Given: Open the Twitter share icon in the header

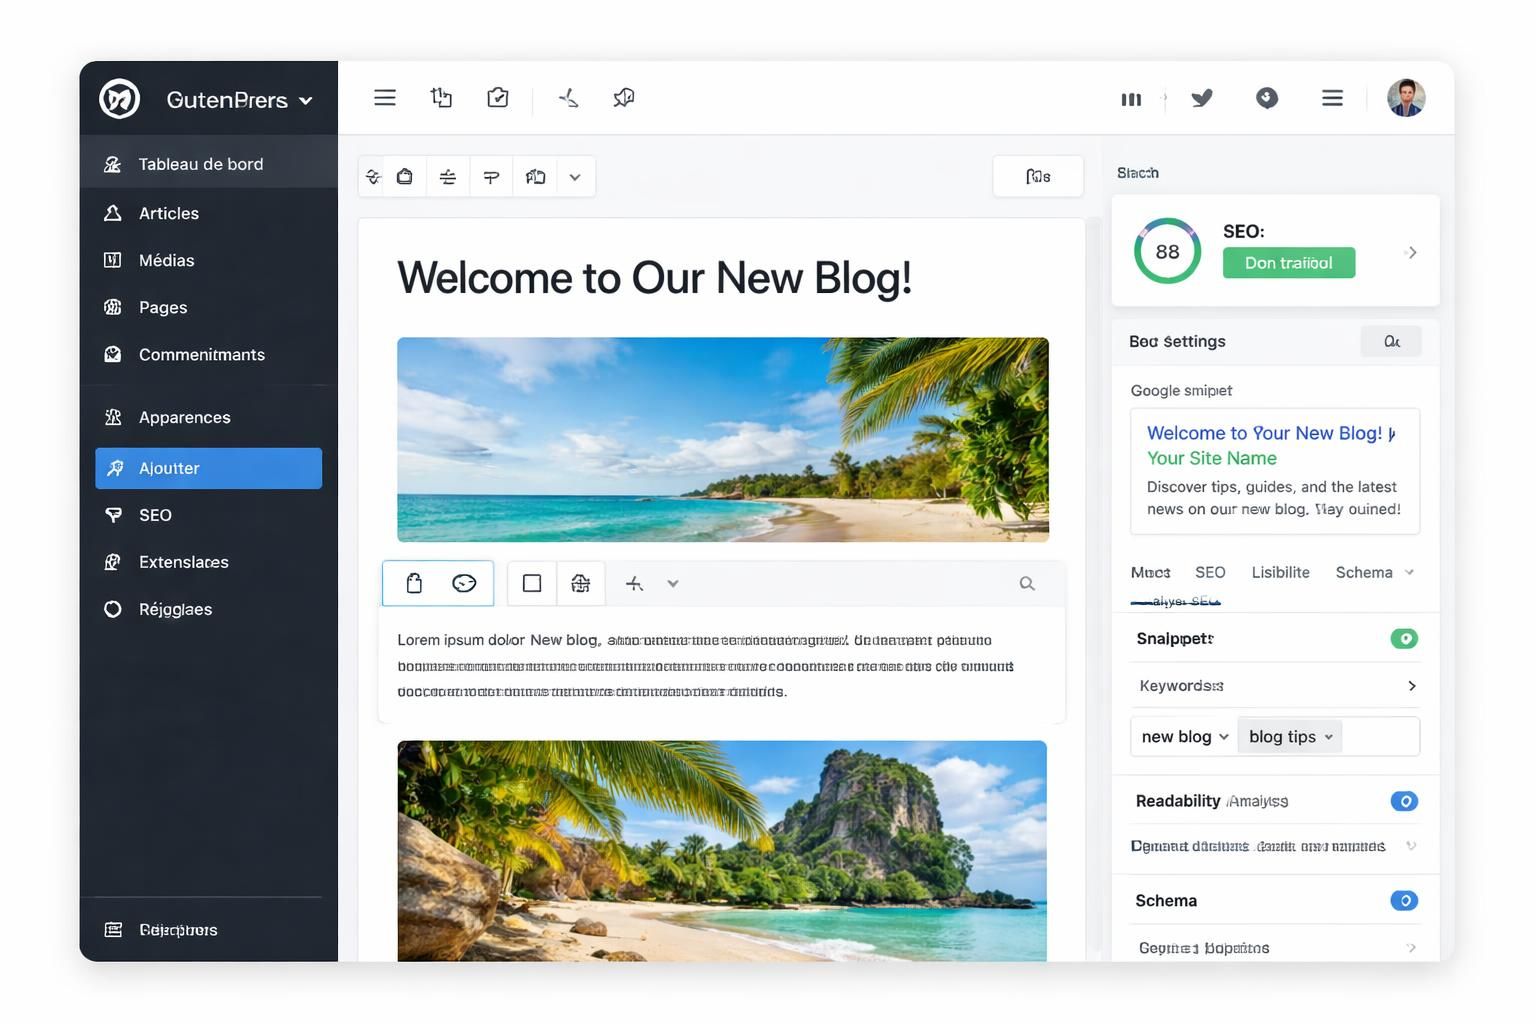Looking at the screenshot, I should click(x=1202, y=98).
